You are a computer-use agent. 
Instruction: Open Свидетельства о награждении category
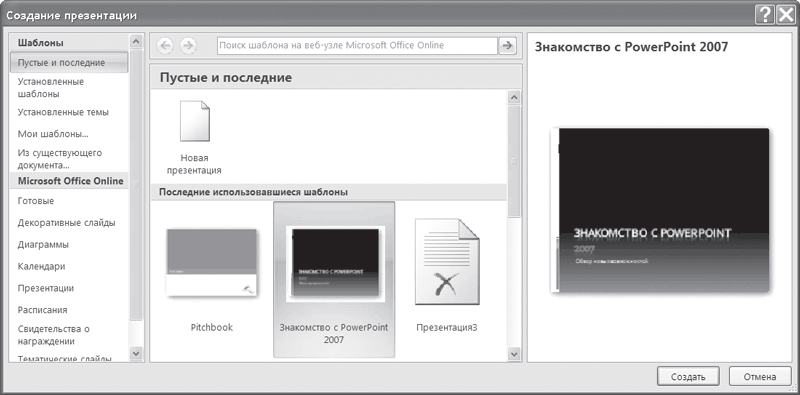54,335
